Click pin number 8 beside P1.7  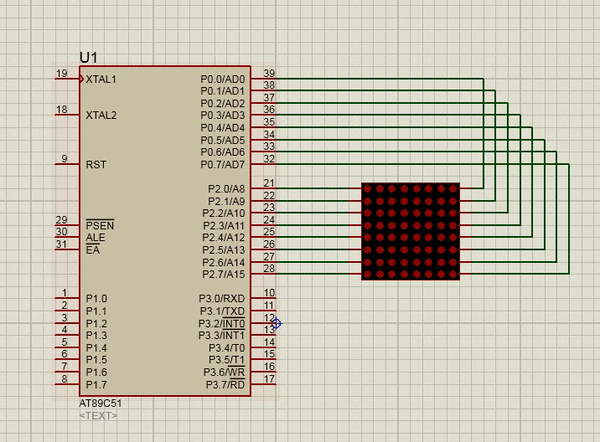coord(64,378)
